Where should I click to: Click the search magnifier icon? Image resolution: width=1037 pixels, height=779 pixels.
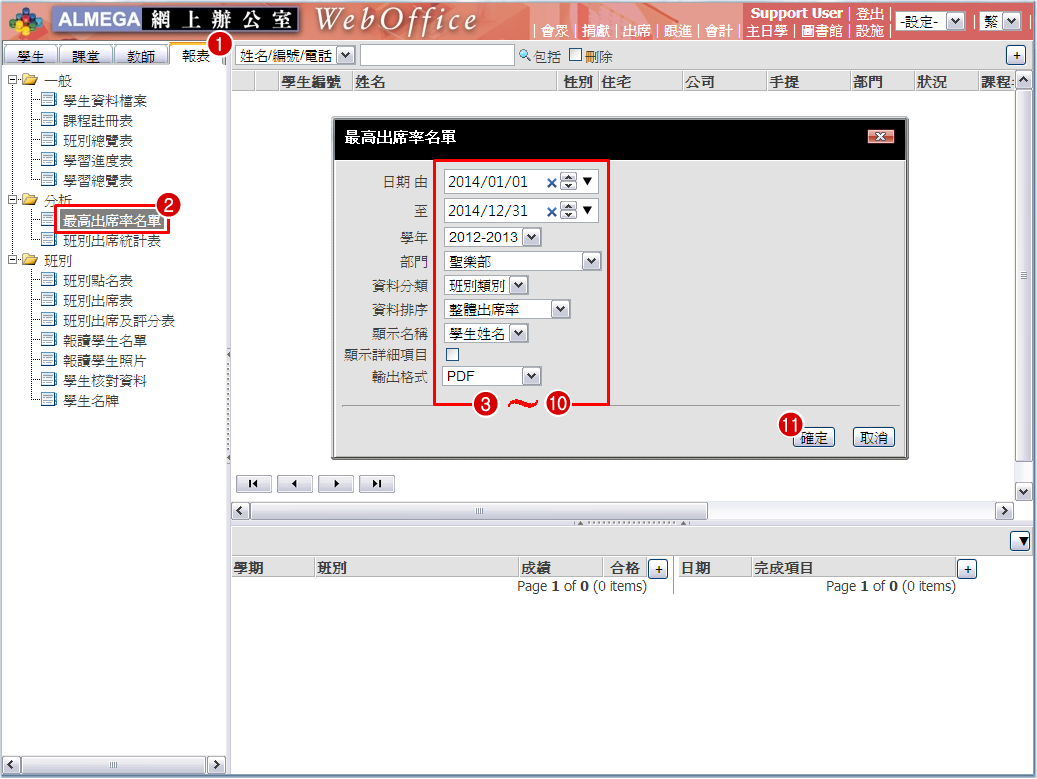click(x=525, y=56)
